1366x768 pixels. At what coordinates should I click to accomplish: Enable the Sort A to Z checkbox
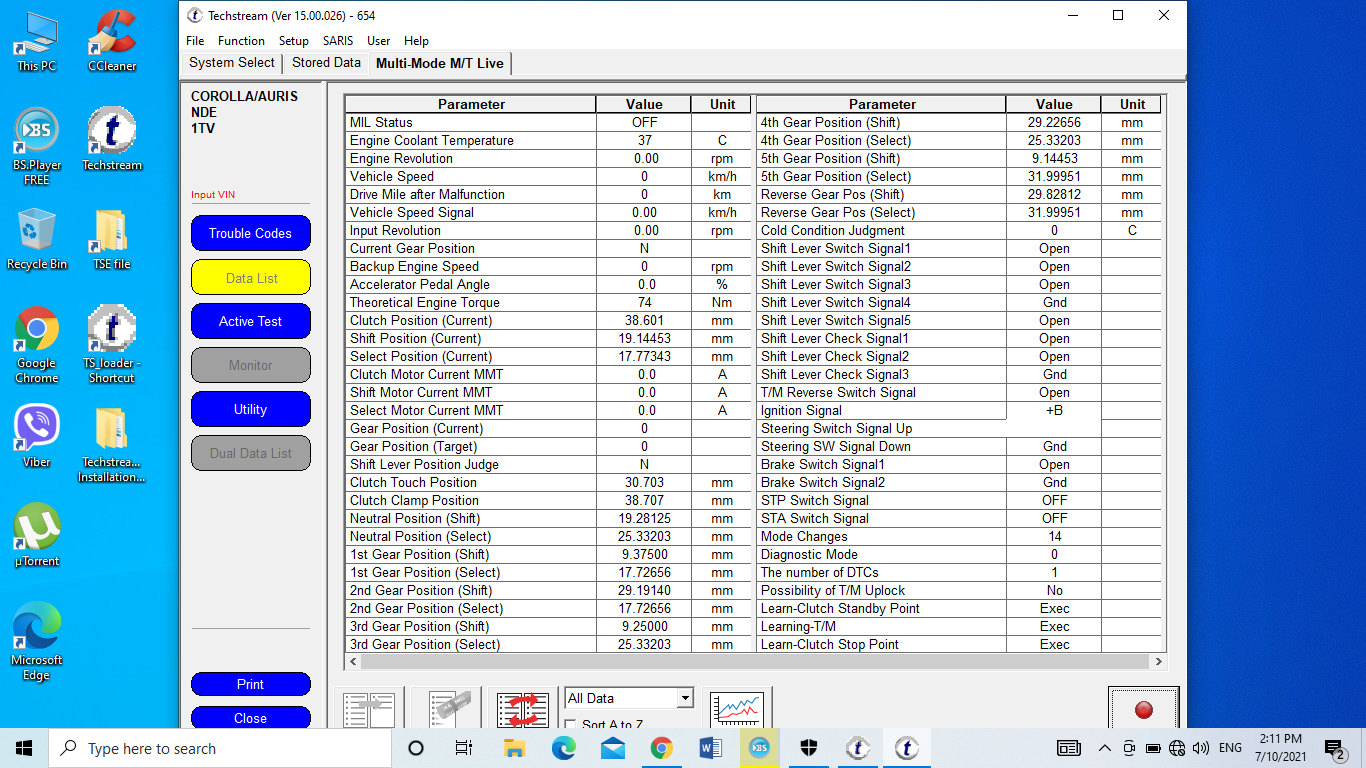(569, 724)
